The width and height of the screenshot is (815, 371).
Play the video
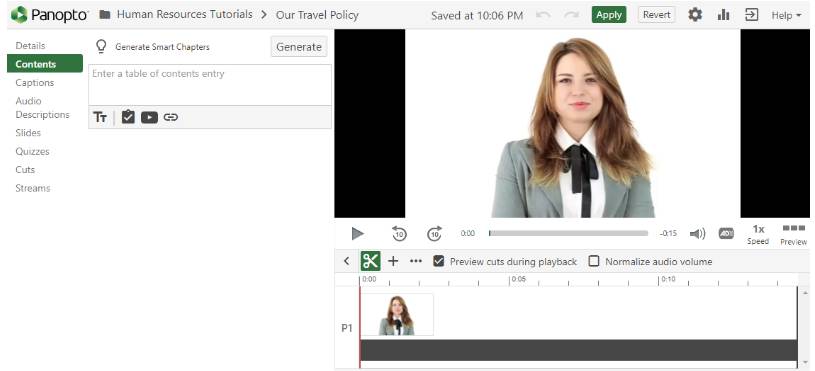pyautogui.click(x=358, y=233)
